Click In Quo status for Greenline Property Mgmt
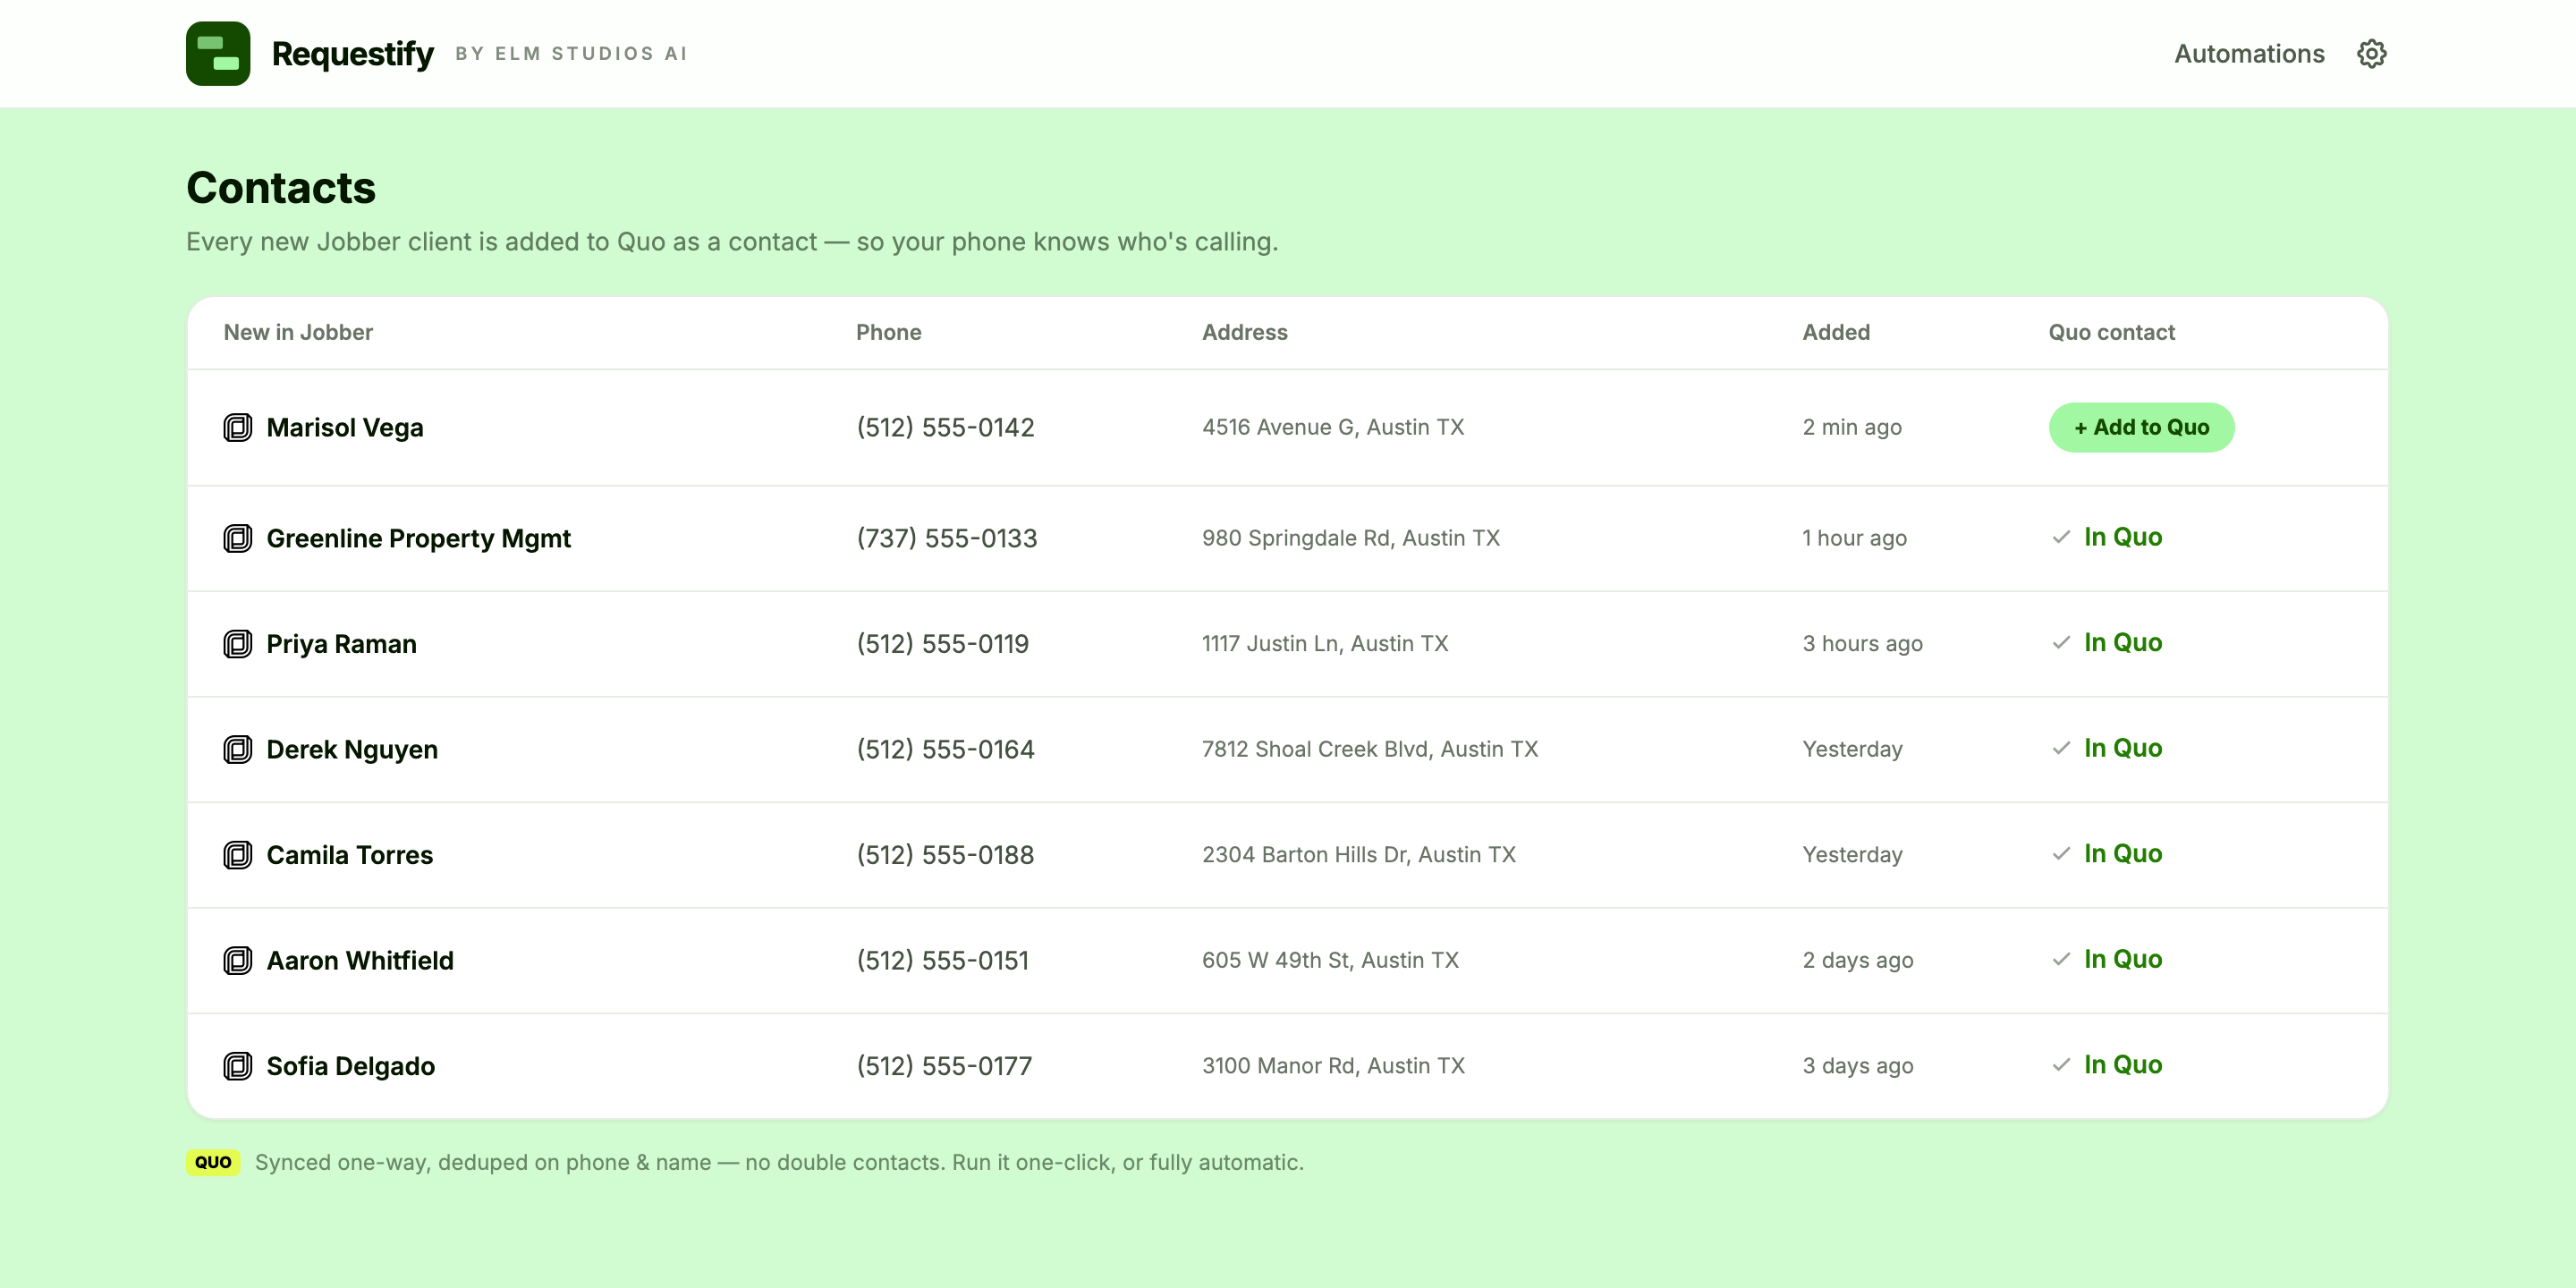This screenshot has height=1288, width=2576. pyautogui.click(x=2122, y=537)
